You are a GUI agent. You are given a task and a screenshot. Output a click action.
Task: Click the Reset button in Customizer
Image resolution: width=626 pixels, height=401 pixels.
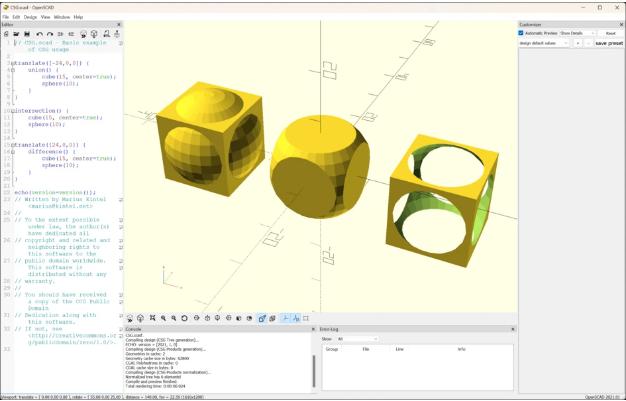610,33
